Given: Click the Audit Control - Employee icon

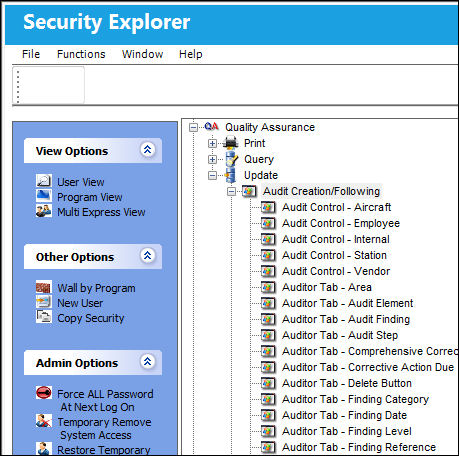Looking at the screenshot, I should coord(268,223).
